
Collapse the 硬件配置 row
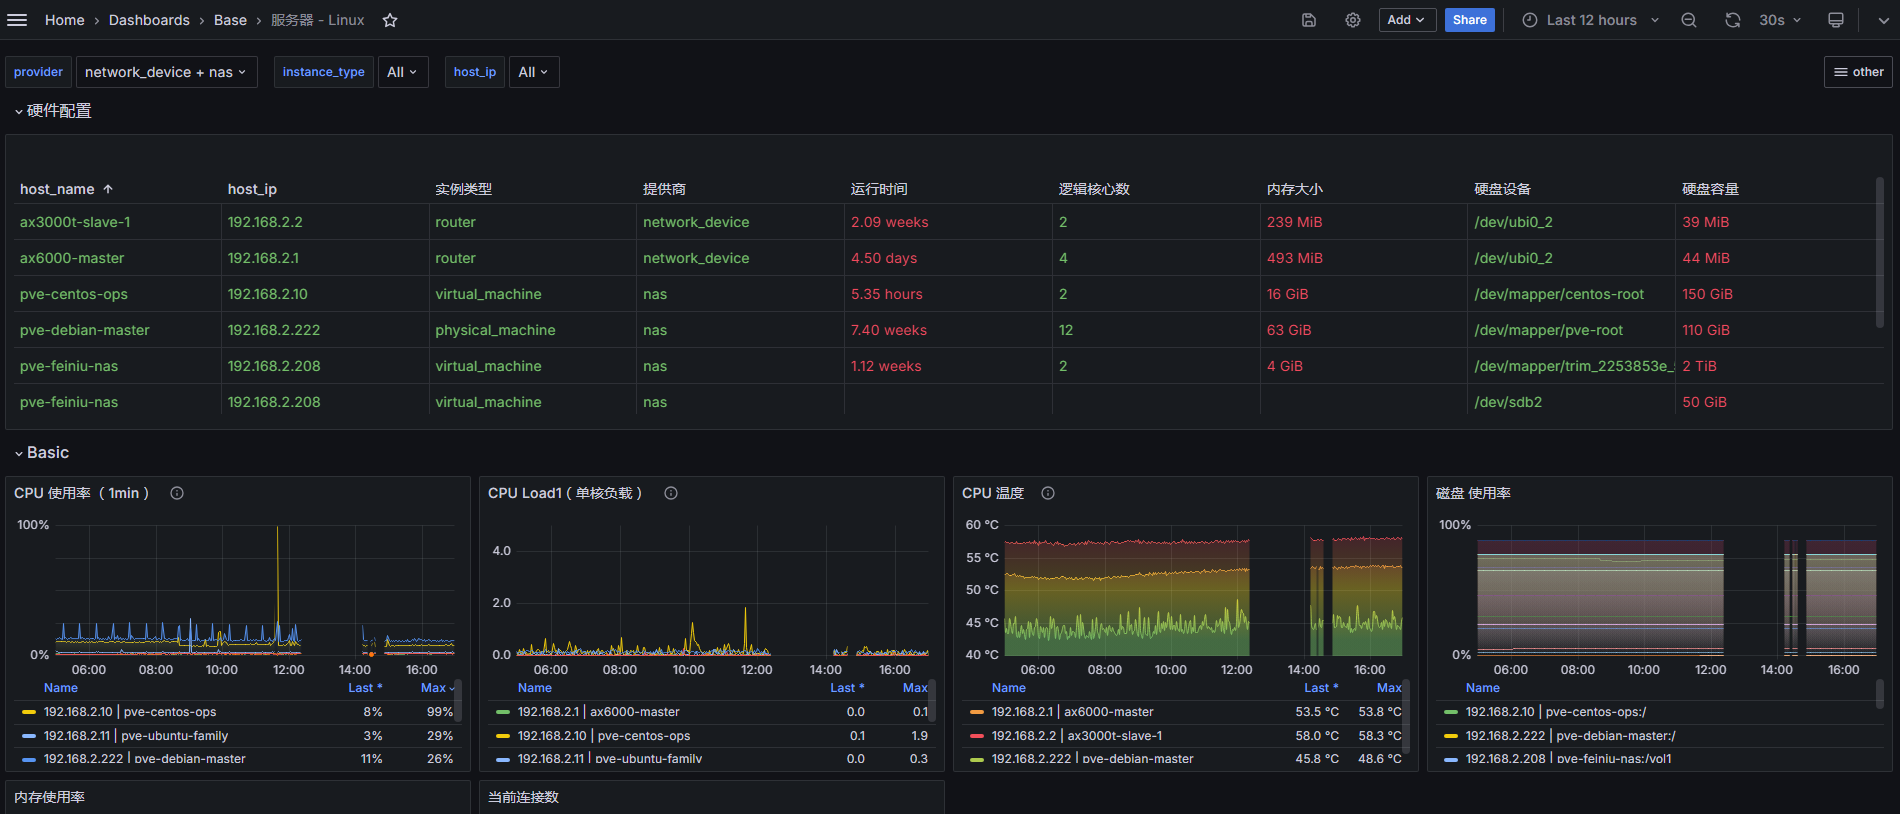pos(53,111)
